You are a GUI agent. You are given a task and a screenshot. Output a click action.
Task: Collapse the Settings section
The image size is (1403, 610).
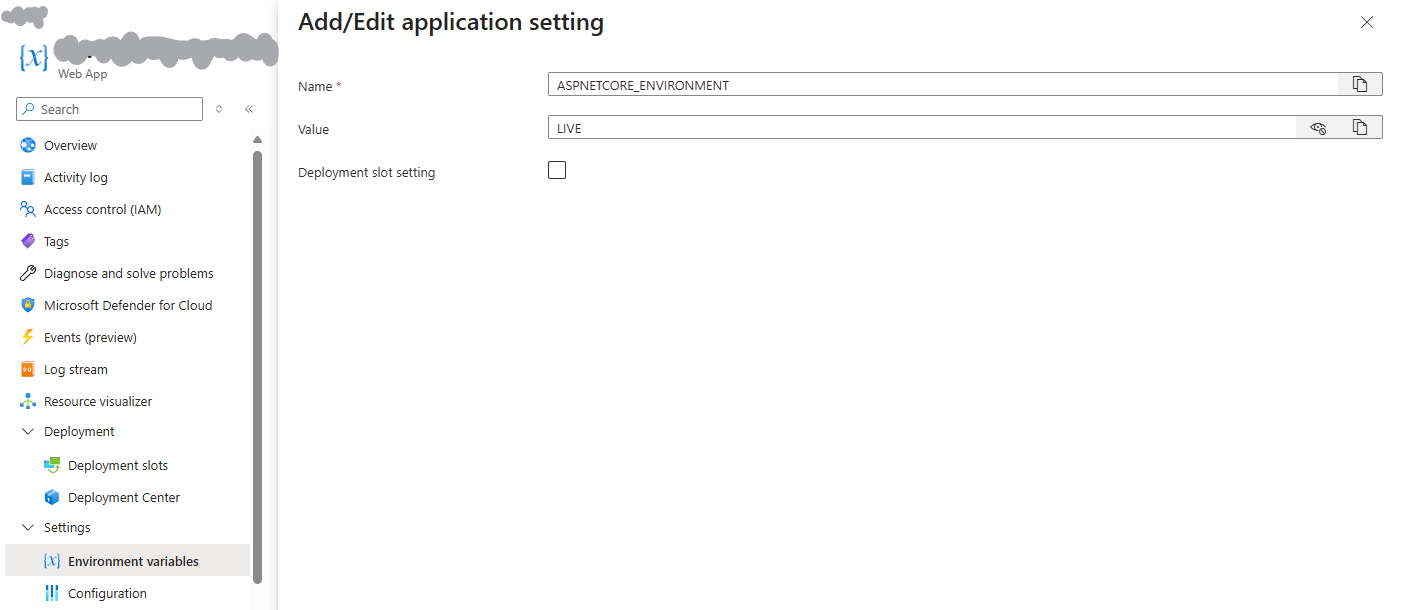coord(27,527)
